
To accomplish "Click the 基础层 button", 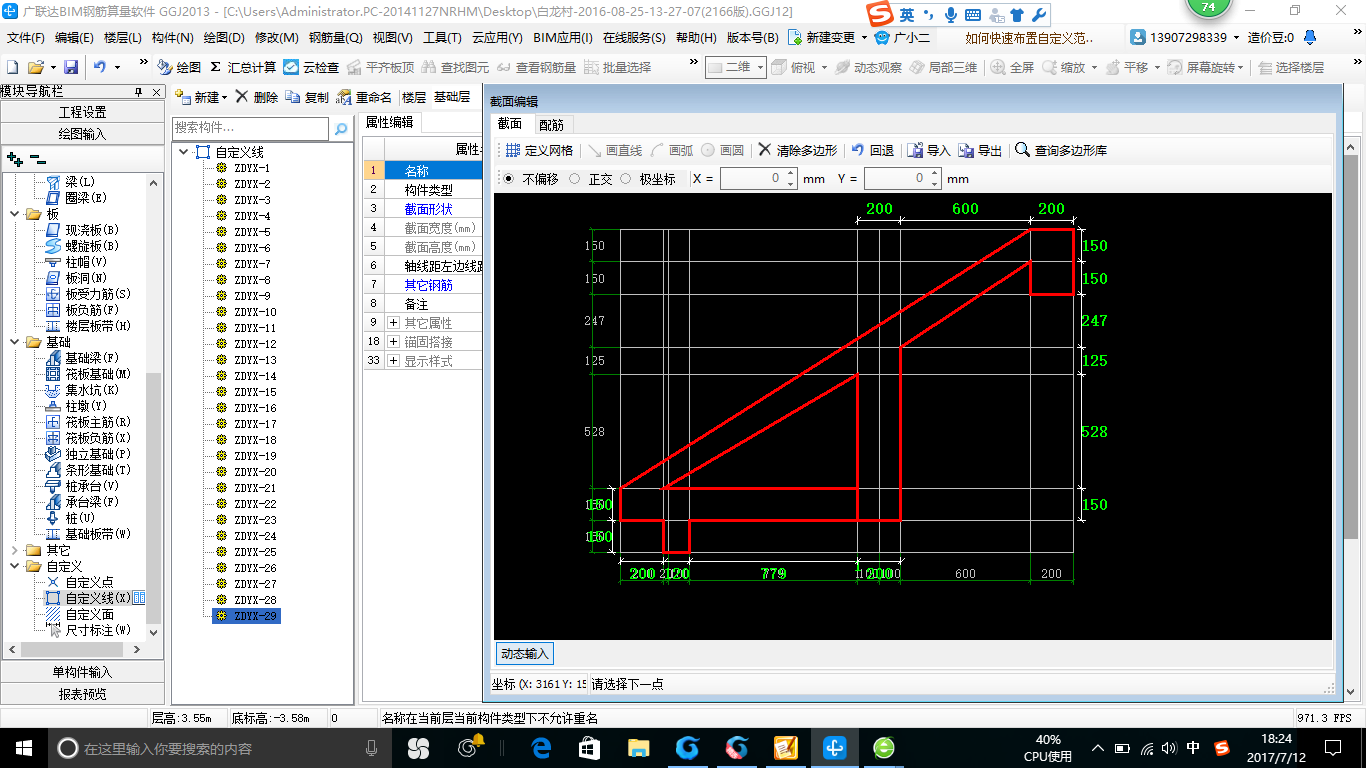I will pyautogui.click(x=452, y=97).
